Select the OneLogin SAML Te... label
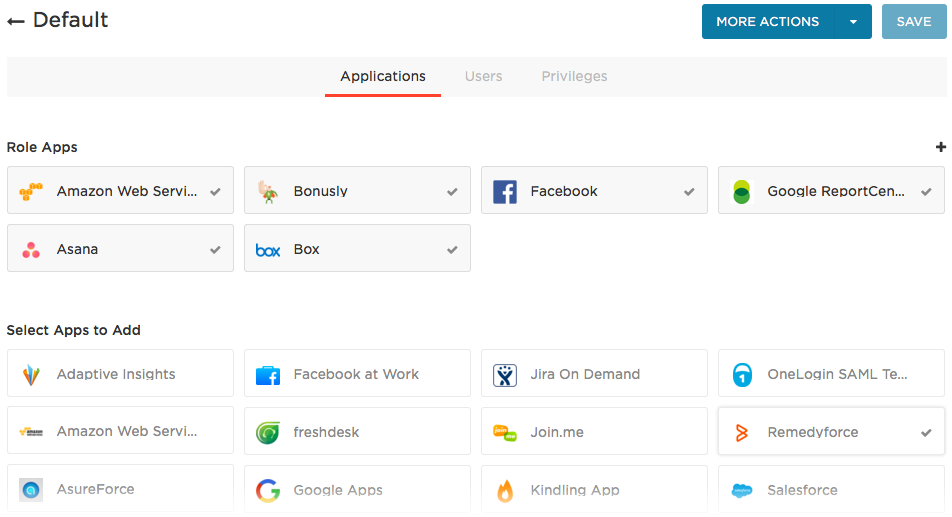 [837, 374]
